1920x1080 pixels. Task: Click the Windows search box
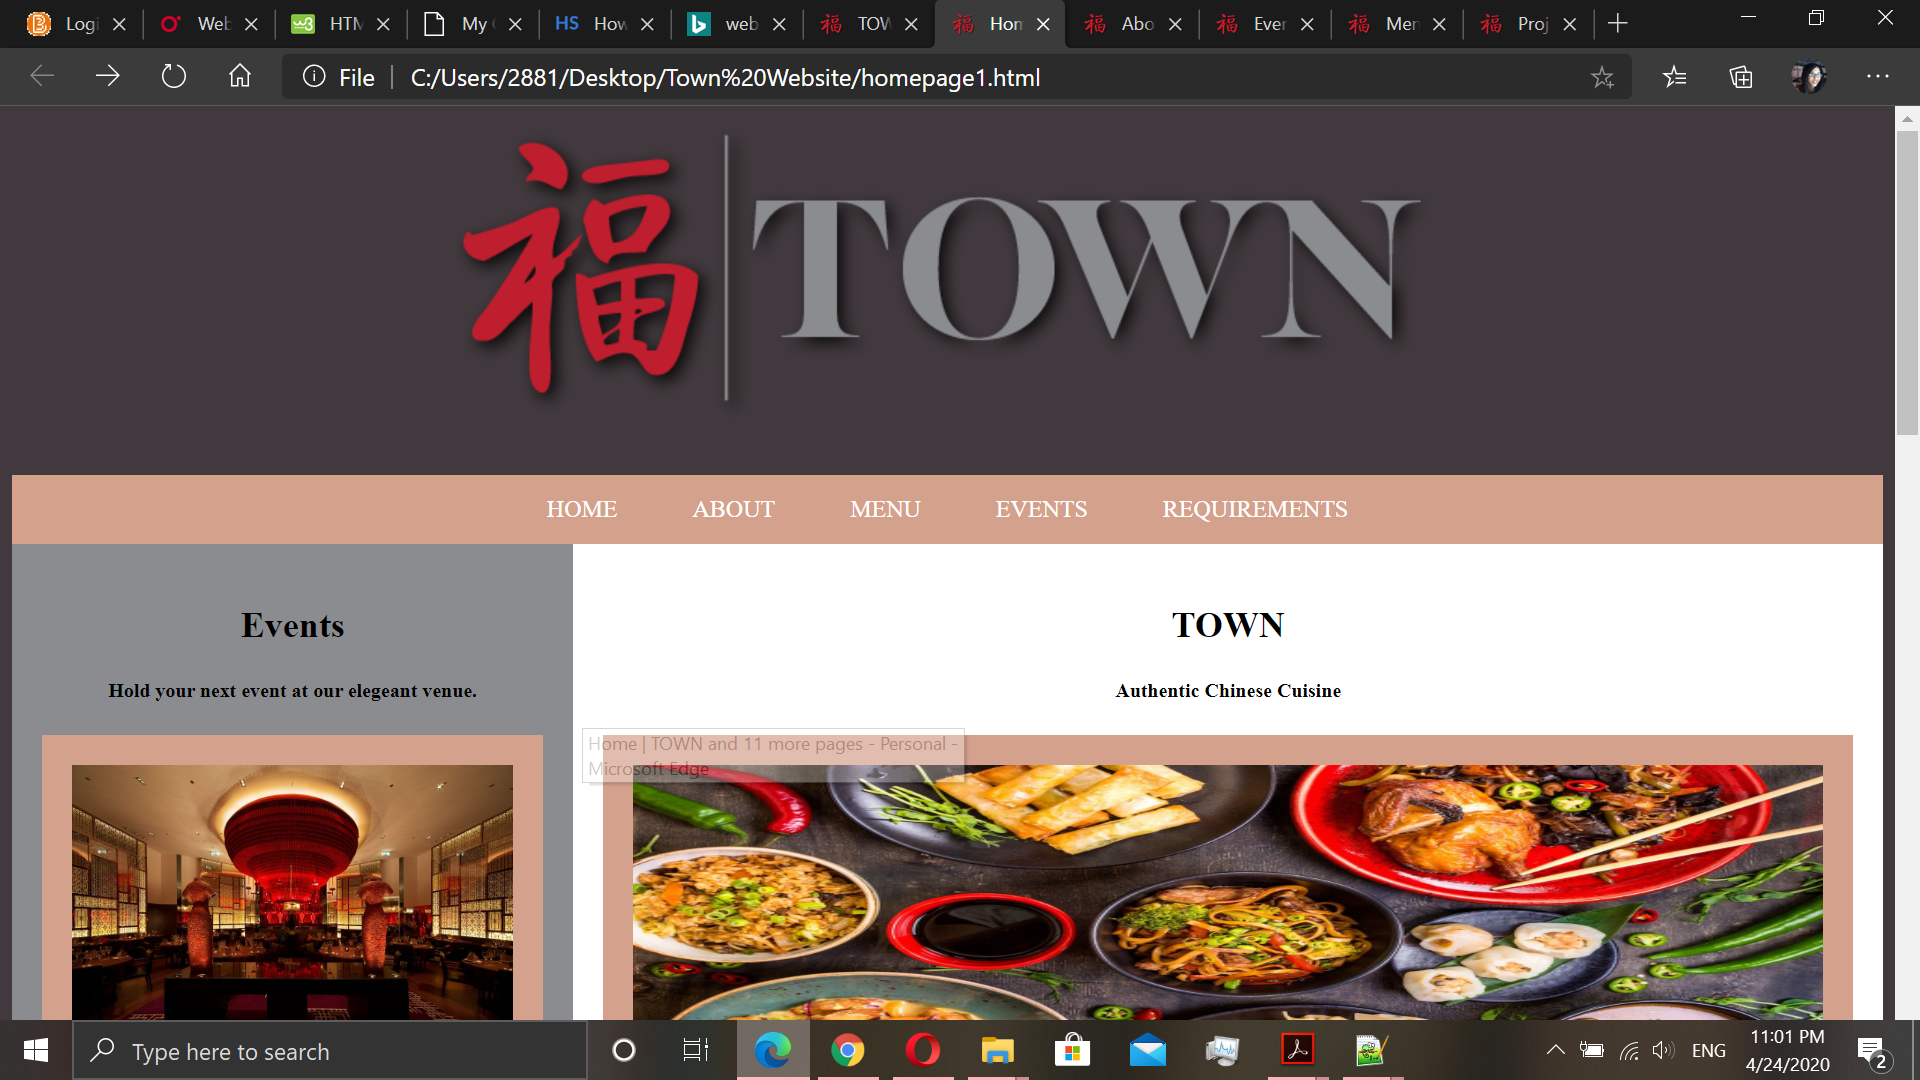coord(330,1050)
